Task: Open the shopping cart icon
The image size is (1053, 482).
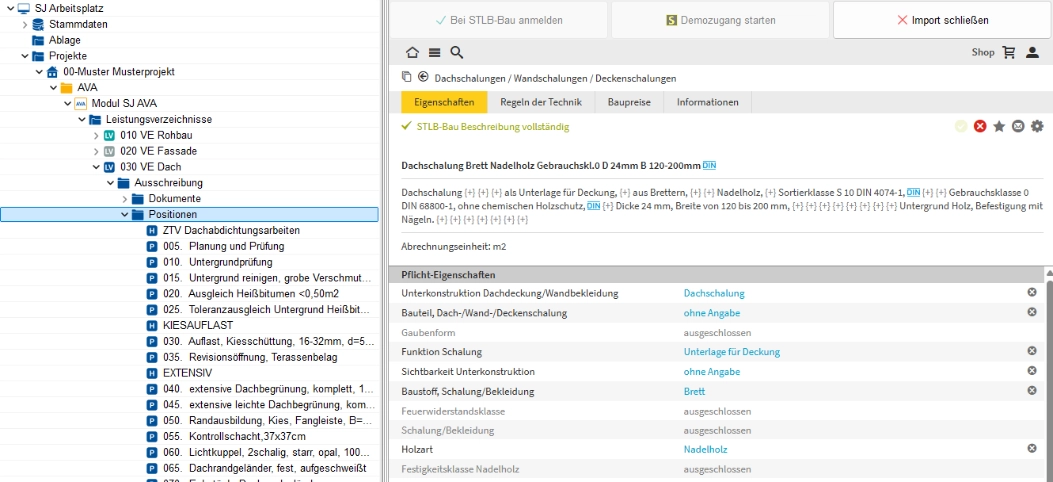Action: click(1009, 53)
